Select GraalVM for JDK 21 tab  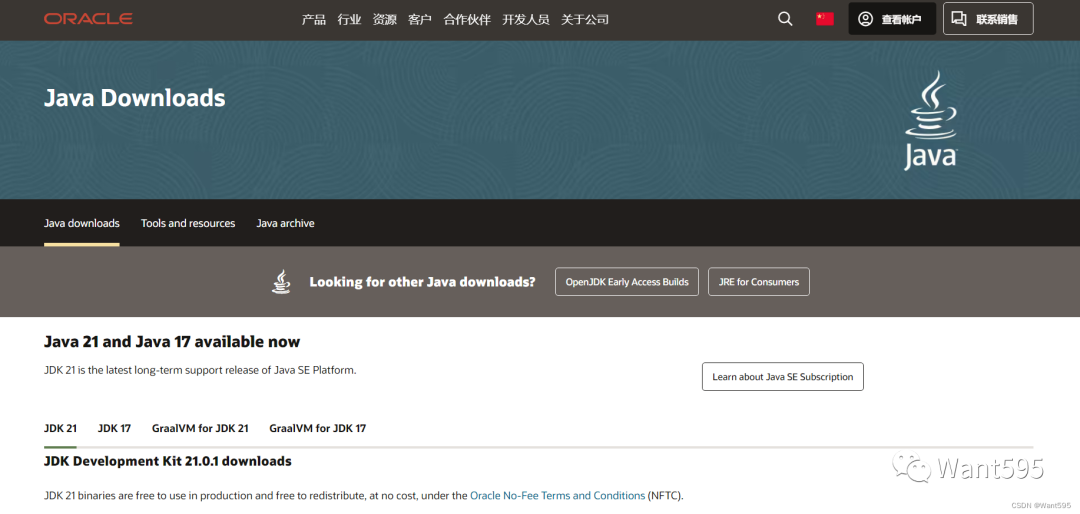(x=200, y=428)
